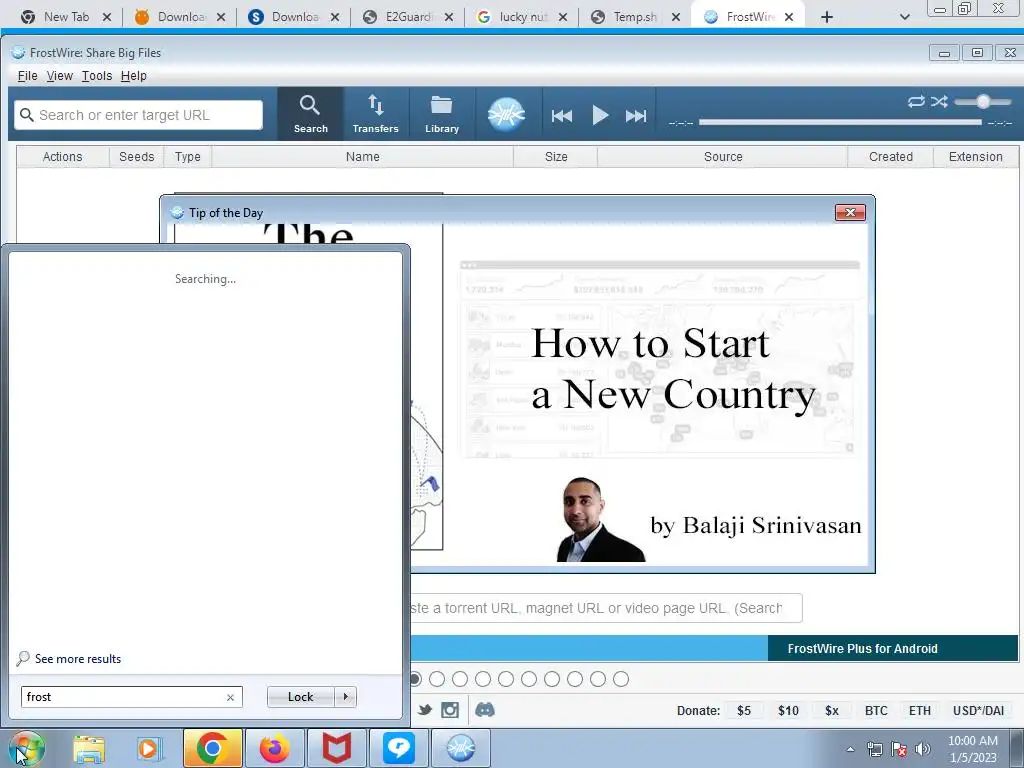The image size is (1024, 768).
Task: Expand the browser tab search chevron
Action: coord(904,17)
